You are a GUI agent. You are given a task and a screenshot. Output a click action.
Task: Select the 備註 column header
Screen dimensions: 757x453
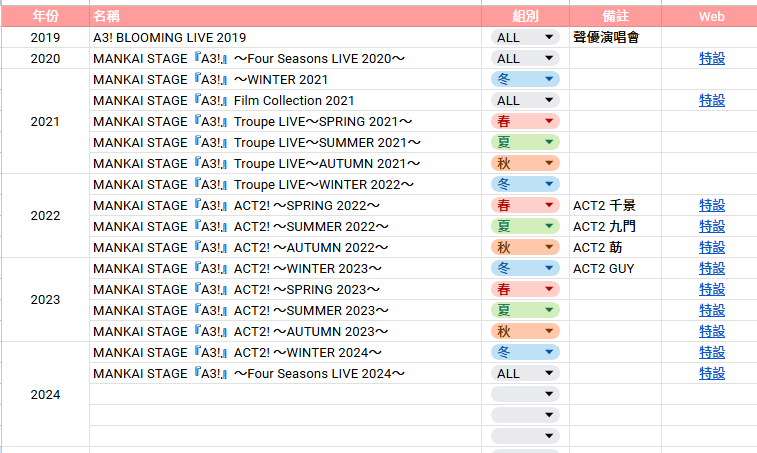616,16
